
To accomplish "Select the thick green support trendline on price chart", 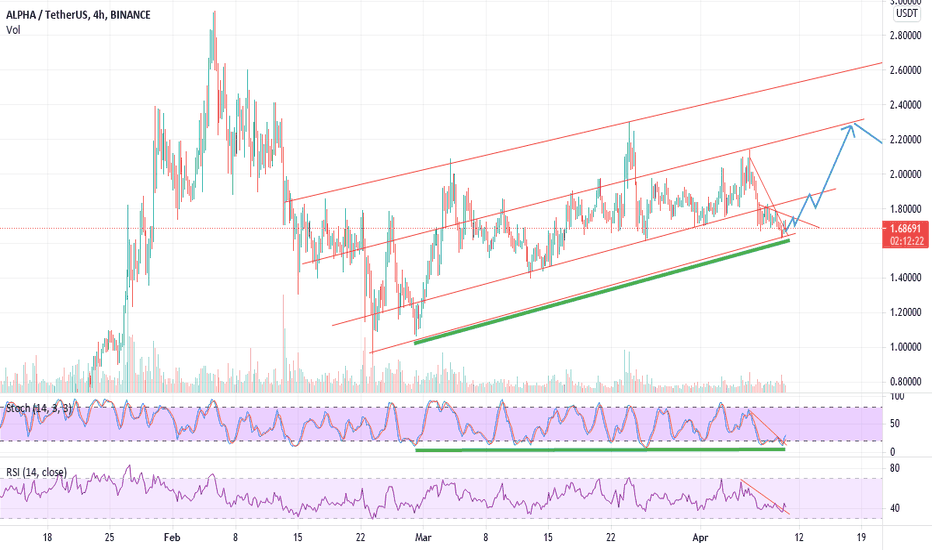I will (600, 292).
